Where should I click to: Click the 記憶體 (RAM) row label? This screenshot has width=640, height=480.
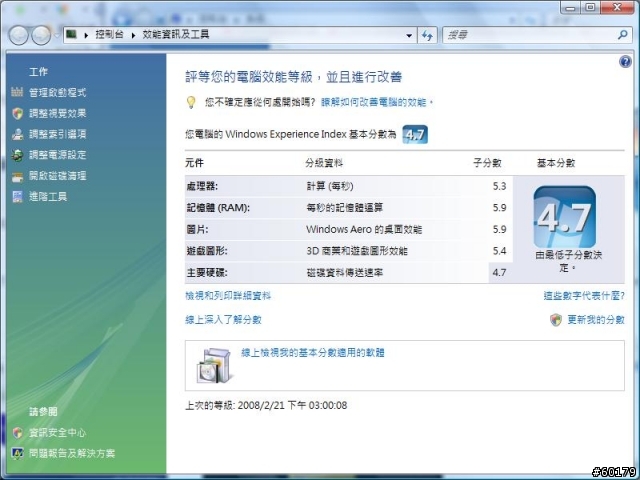[x=218, y=208]
